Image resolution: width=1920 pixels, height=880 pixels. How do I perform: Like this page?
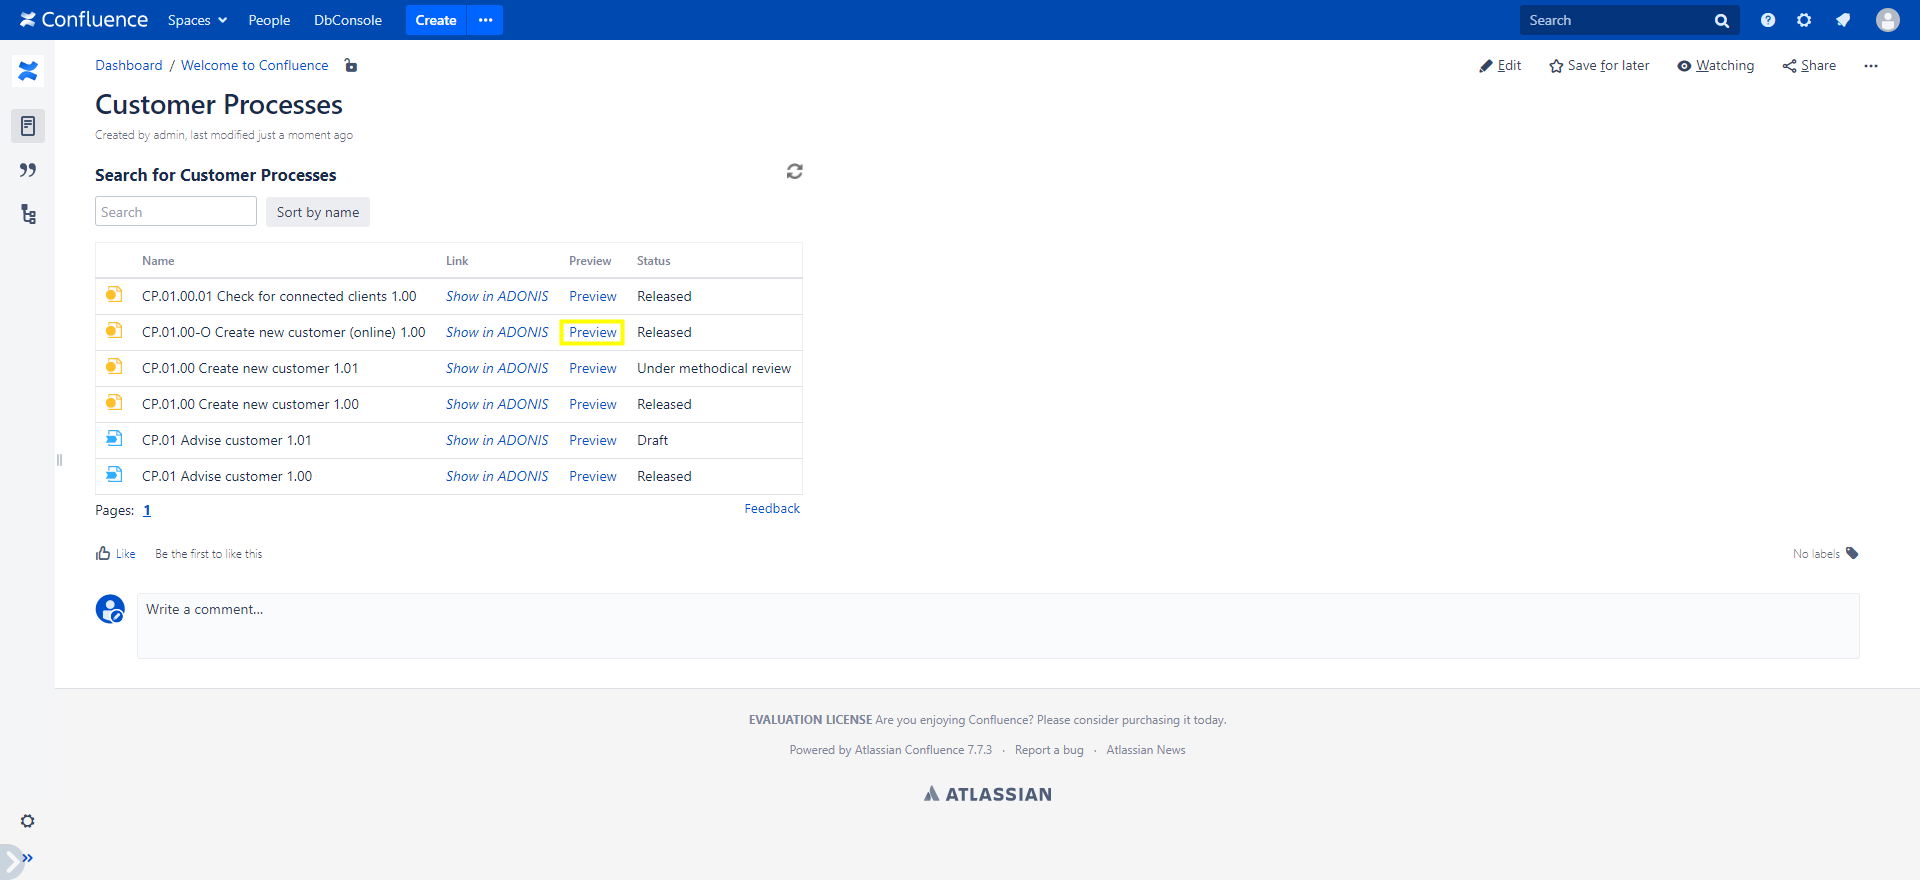(x=116, y=554)
